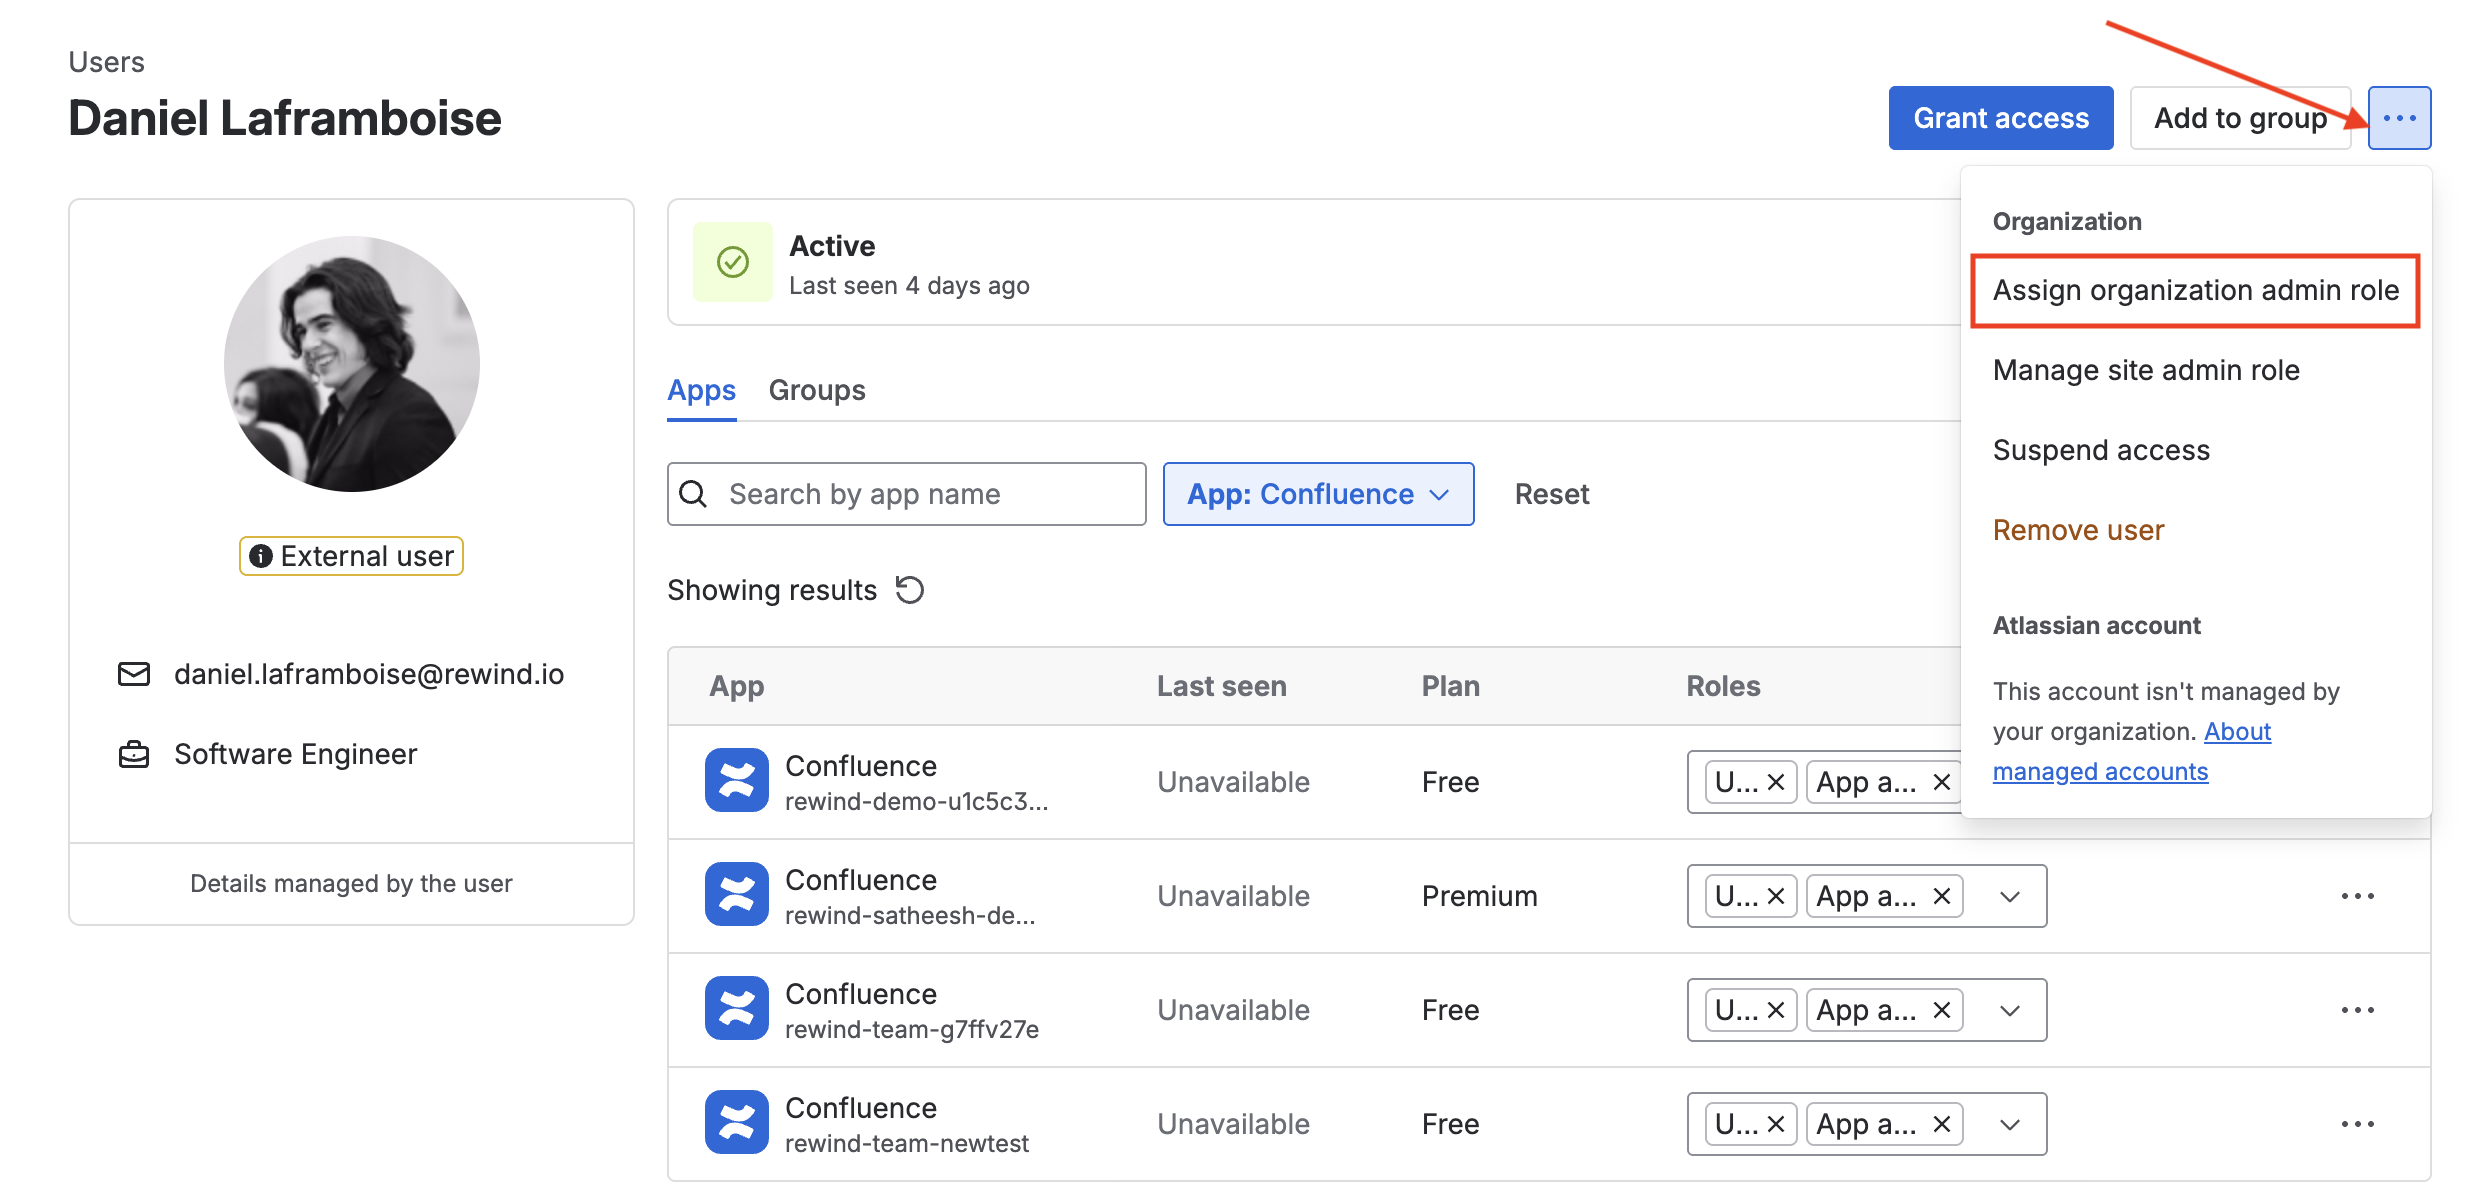Click the Last seen column header
The height and width of the screenshot is (1192, 2484).
pyautogui.click(x=1221, y=686)
